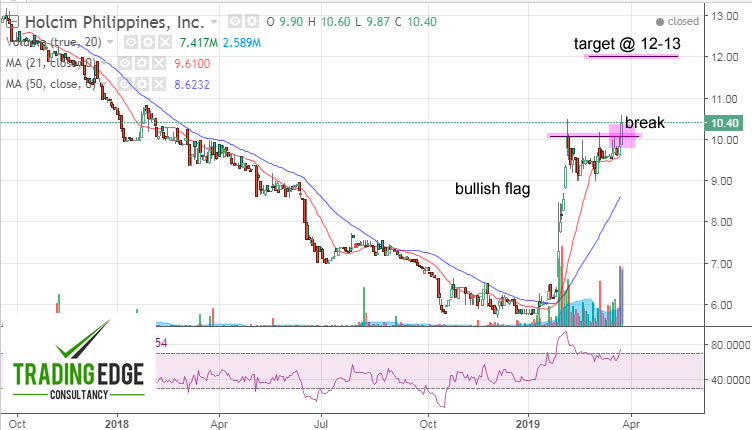Remove the Volume indicator using its X icon
The height and width of the screenshot is (430, 752).
pyautogui.click(x=165, y=43)
